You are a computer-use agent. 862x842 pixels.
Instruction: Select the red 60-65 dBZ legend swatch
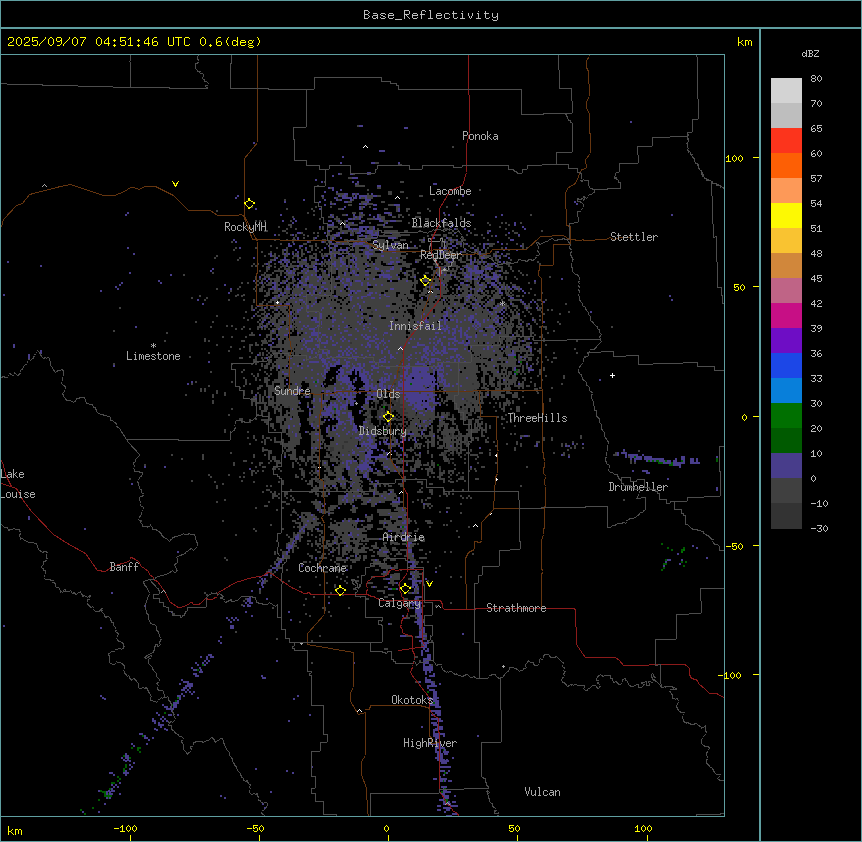pos(786,141)
